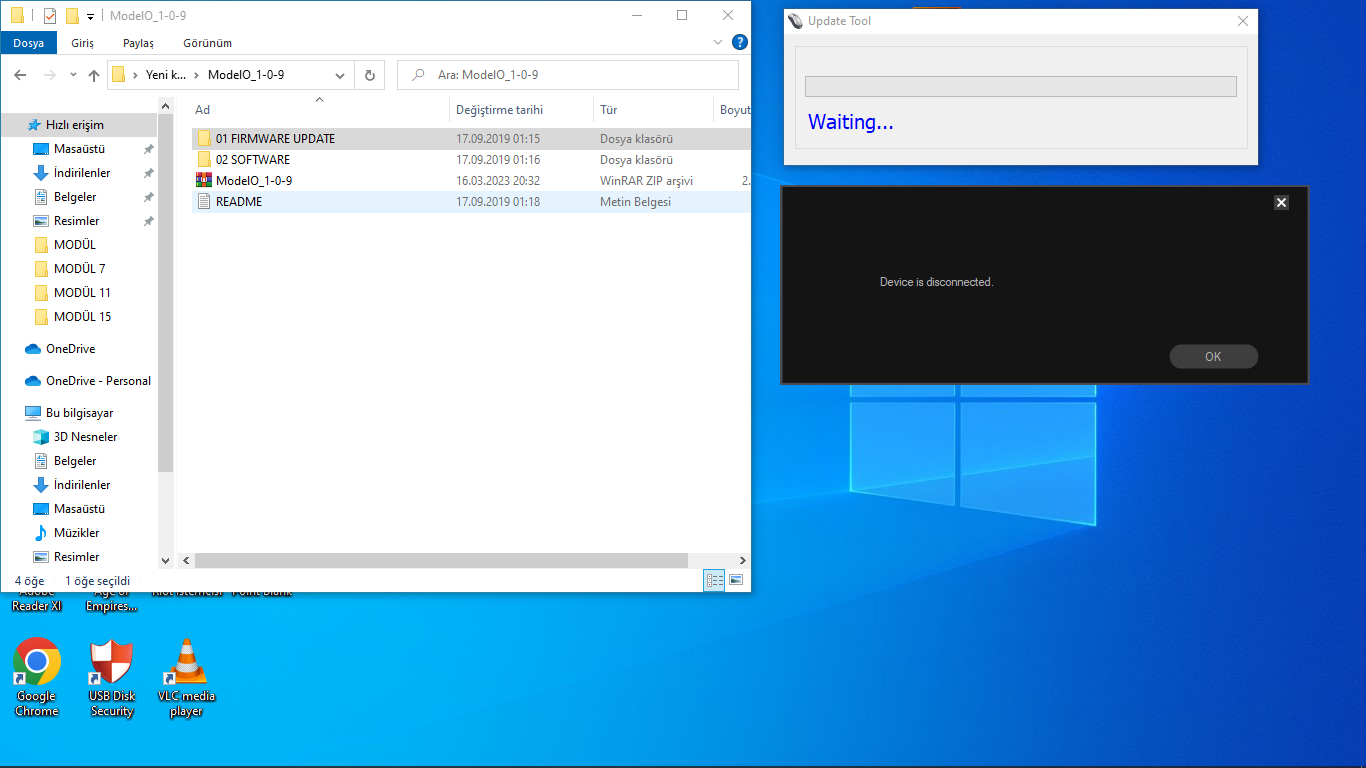Image resolution: width=1366 pixels, height=768 pixels.
Task: Open Explorer help question mark icon
Action: [x=740, y=42]
